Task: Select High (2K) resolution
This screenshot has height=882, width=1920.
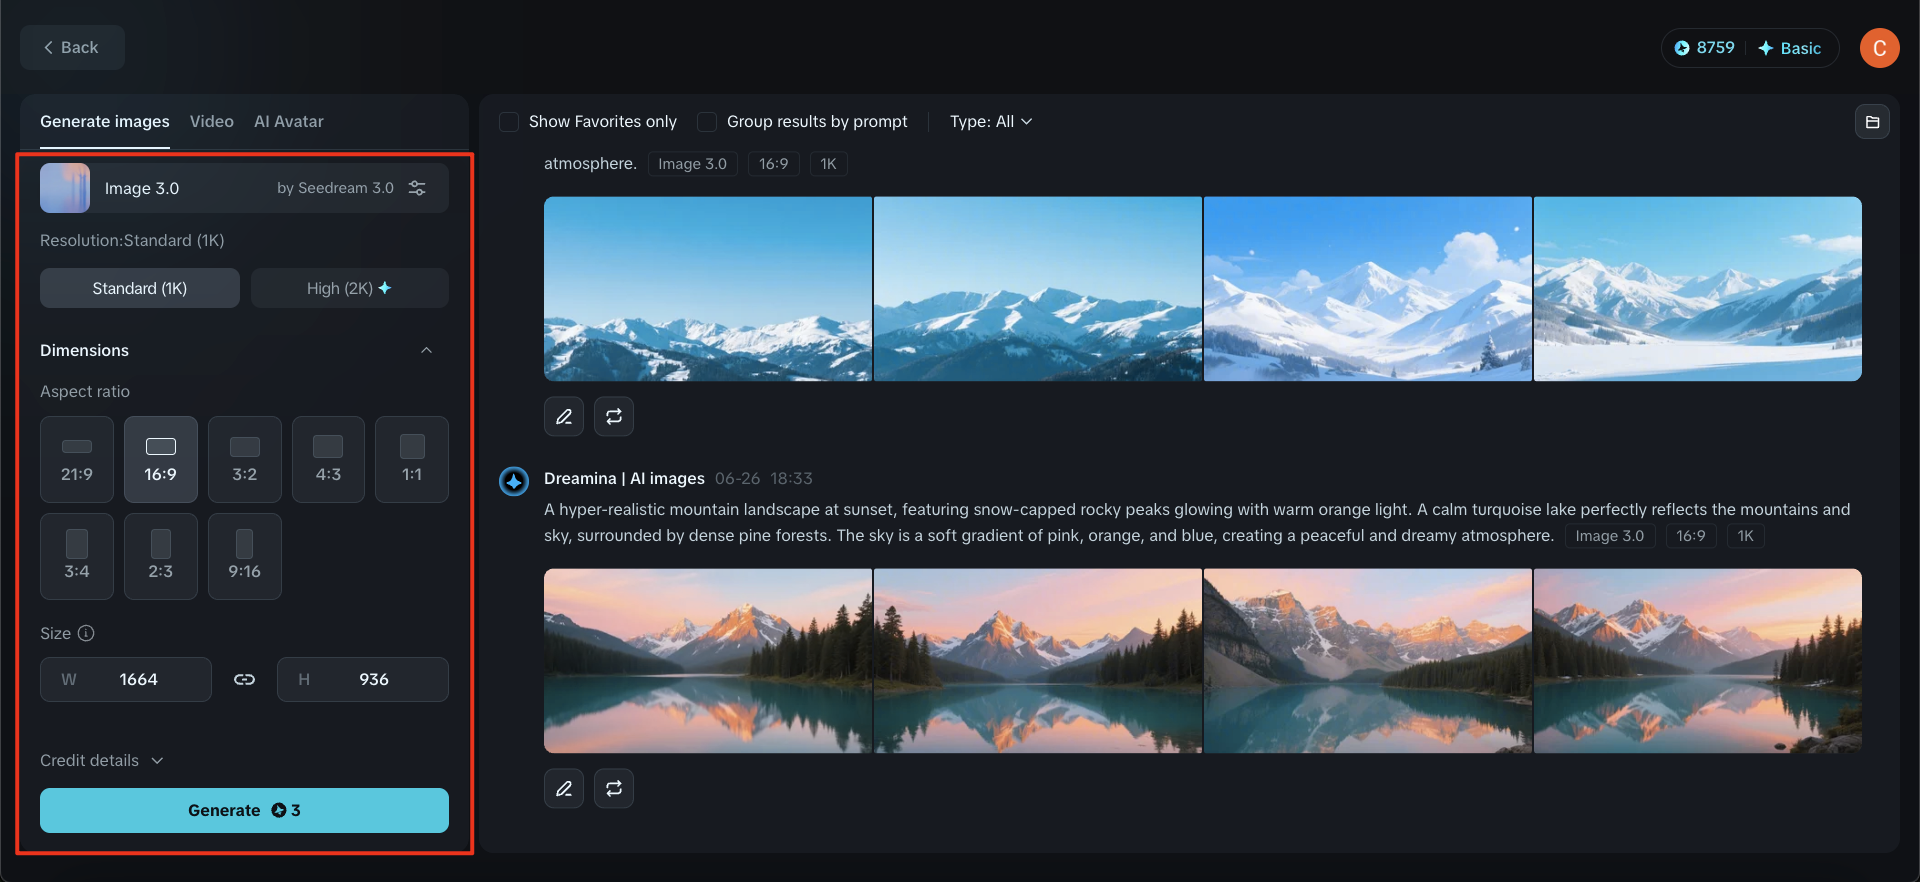Action: tap(349, 288)
